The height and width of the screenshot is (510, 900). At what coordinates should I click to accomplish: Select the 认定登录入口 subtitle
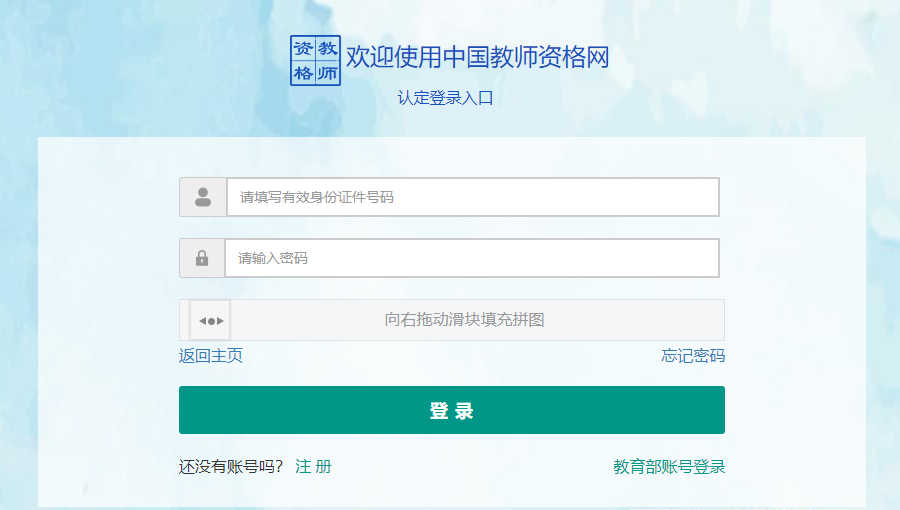(x=445, y=98)
